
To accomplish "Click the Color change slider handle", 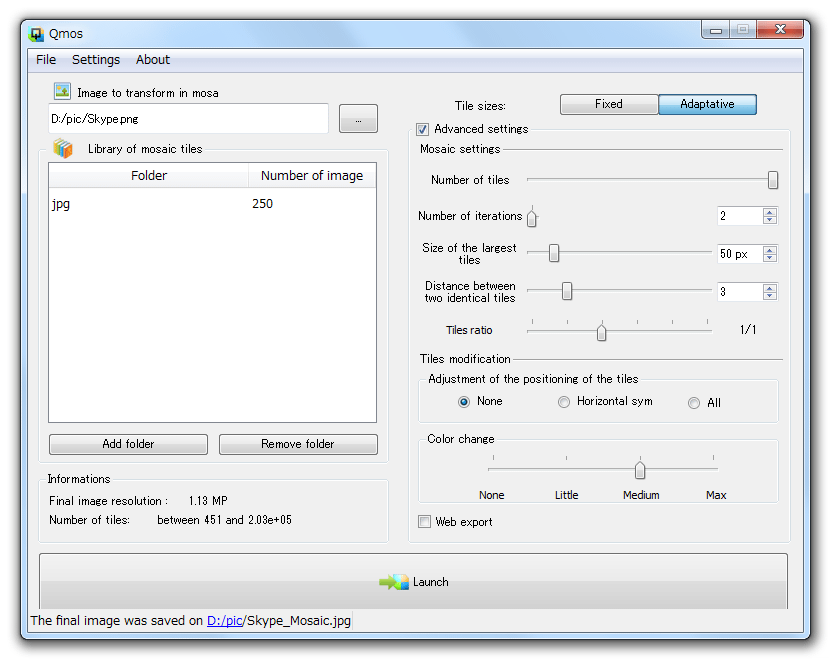I will click(640, 469).
